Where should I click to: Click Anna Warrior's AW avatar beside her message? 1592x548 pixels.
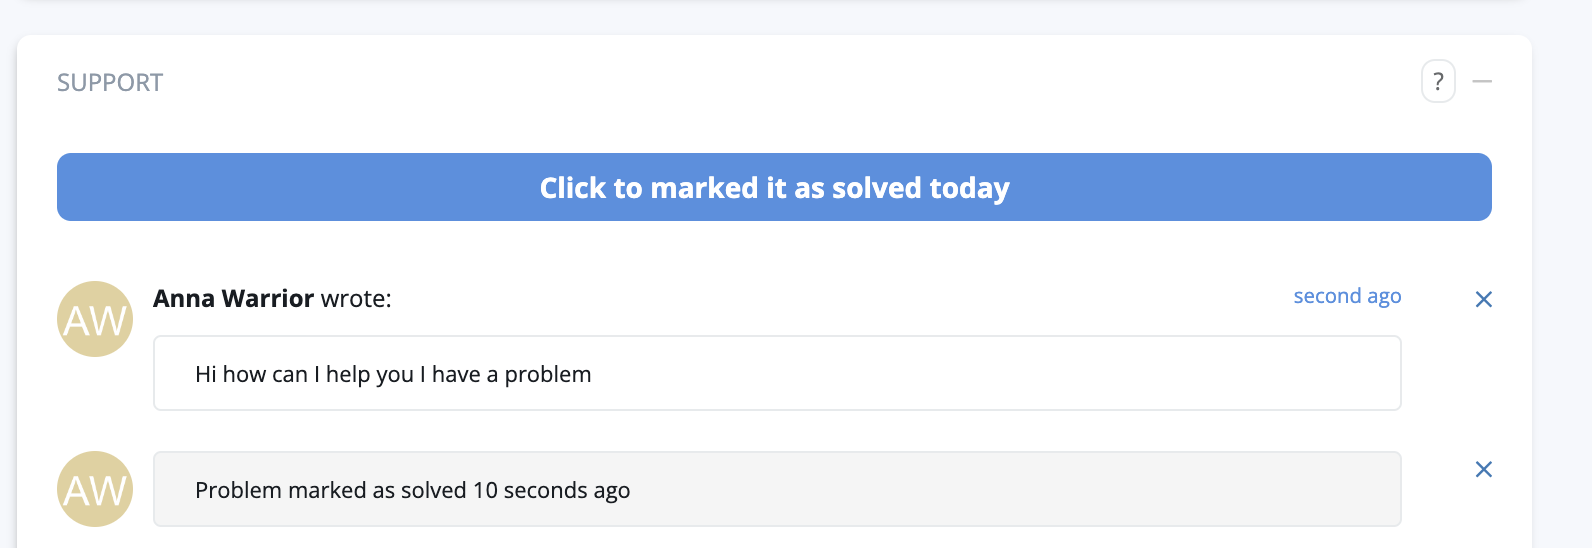95,319
